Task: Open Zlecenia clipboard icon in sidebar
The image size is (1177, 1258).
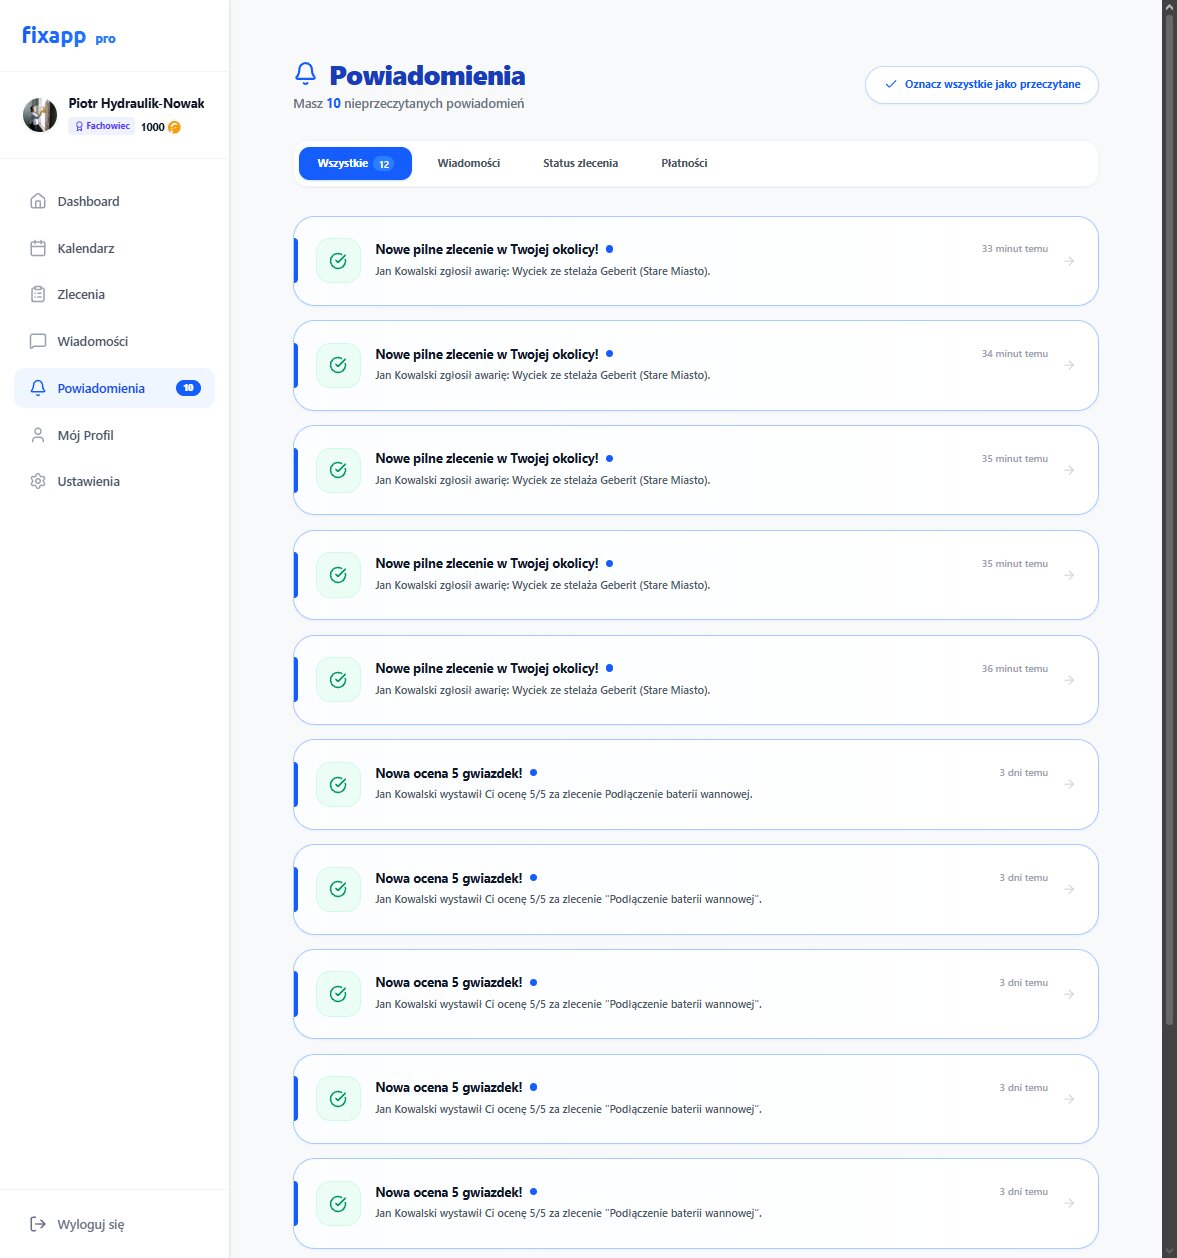Action: pos(38,294)
